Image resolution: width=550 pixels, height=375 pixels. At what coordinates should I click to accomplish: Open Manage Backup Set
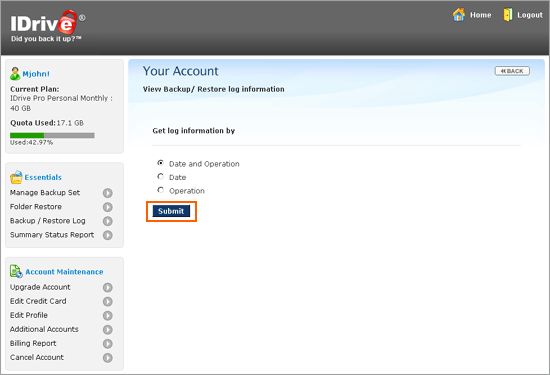[x=45, y=193]
